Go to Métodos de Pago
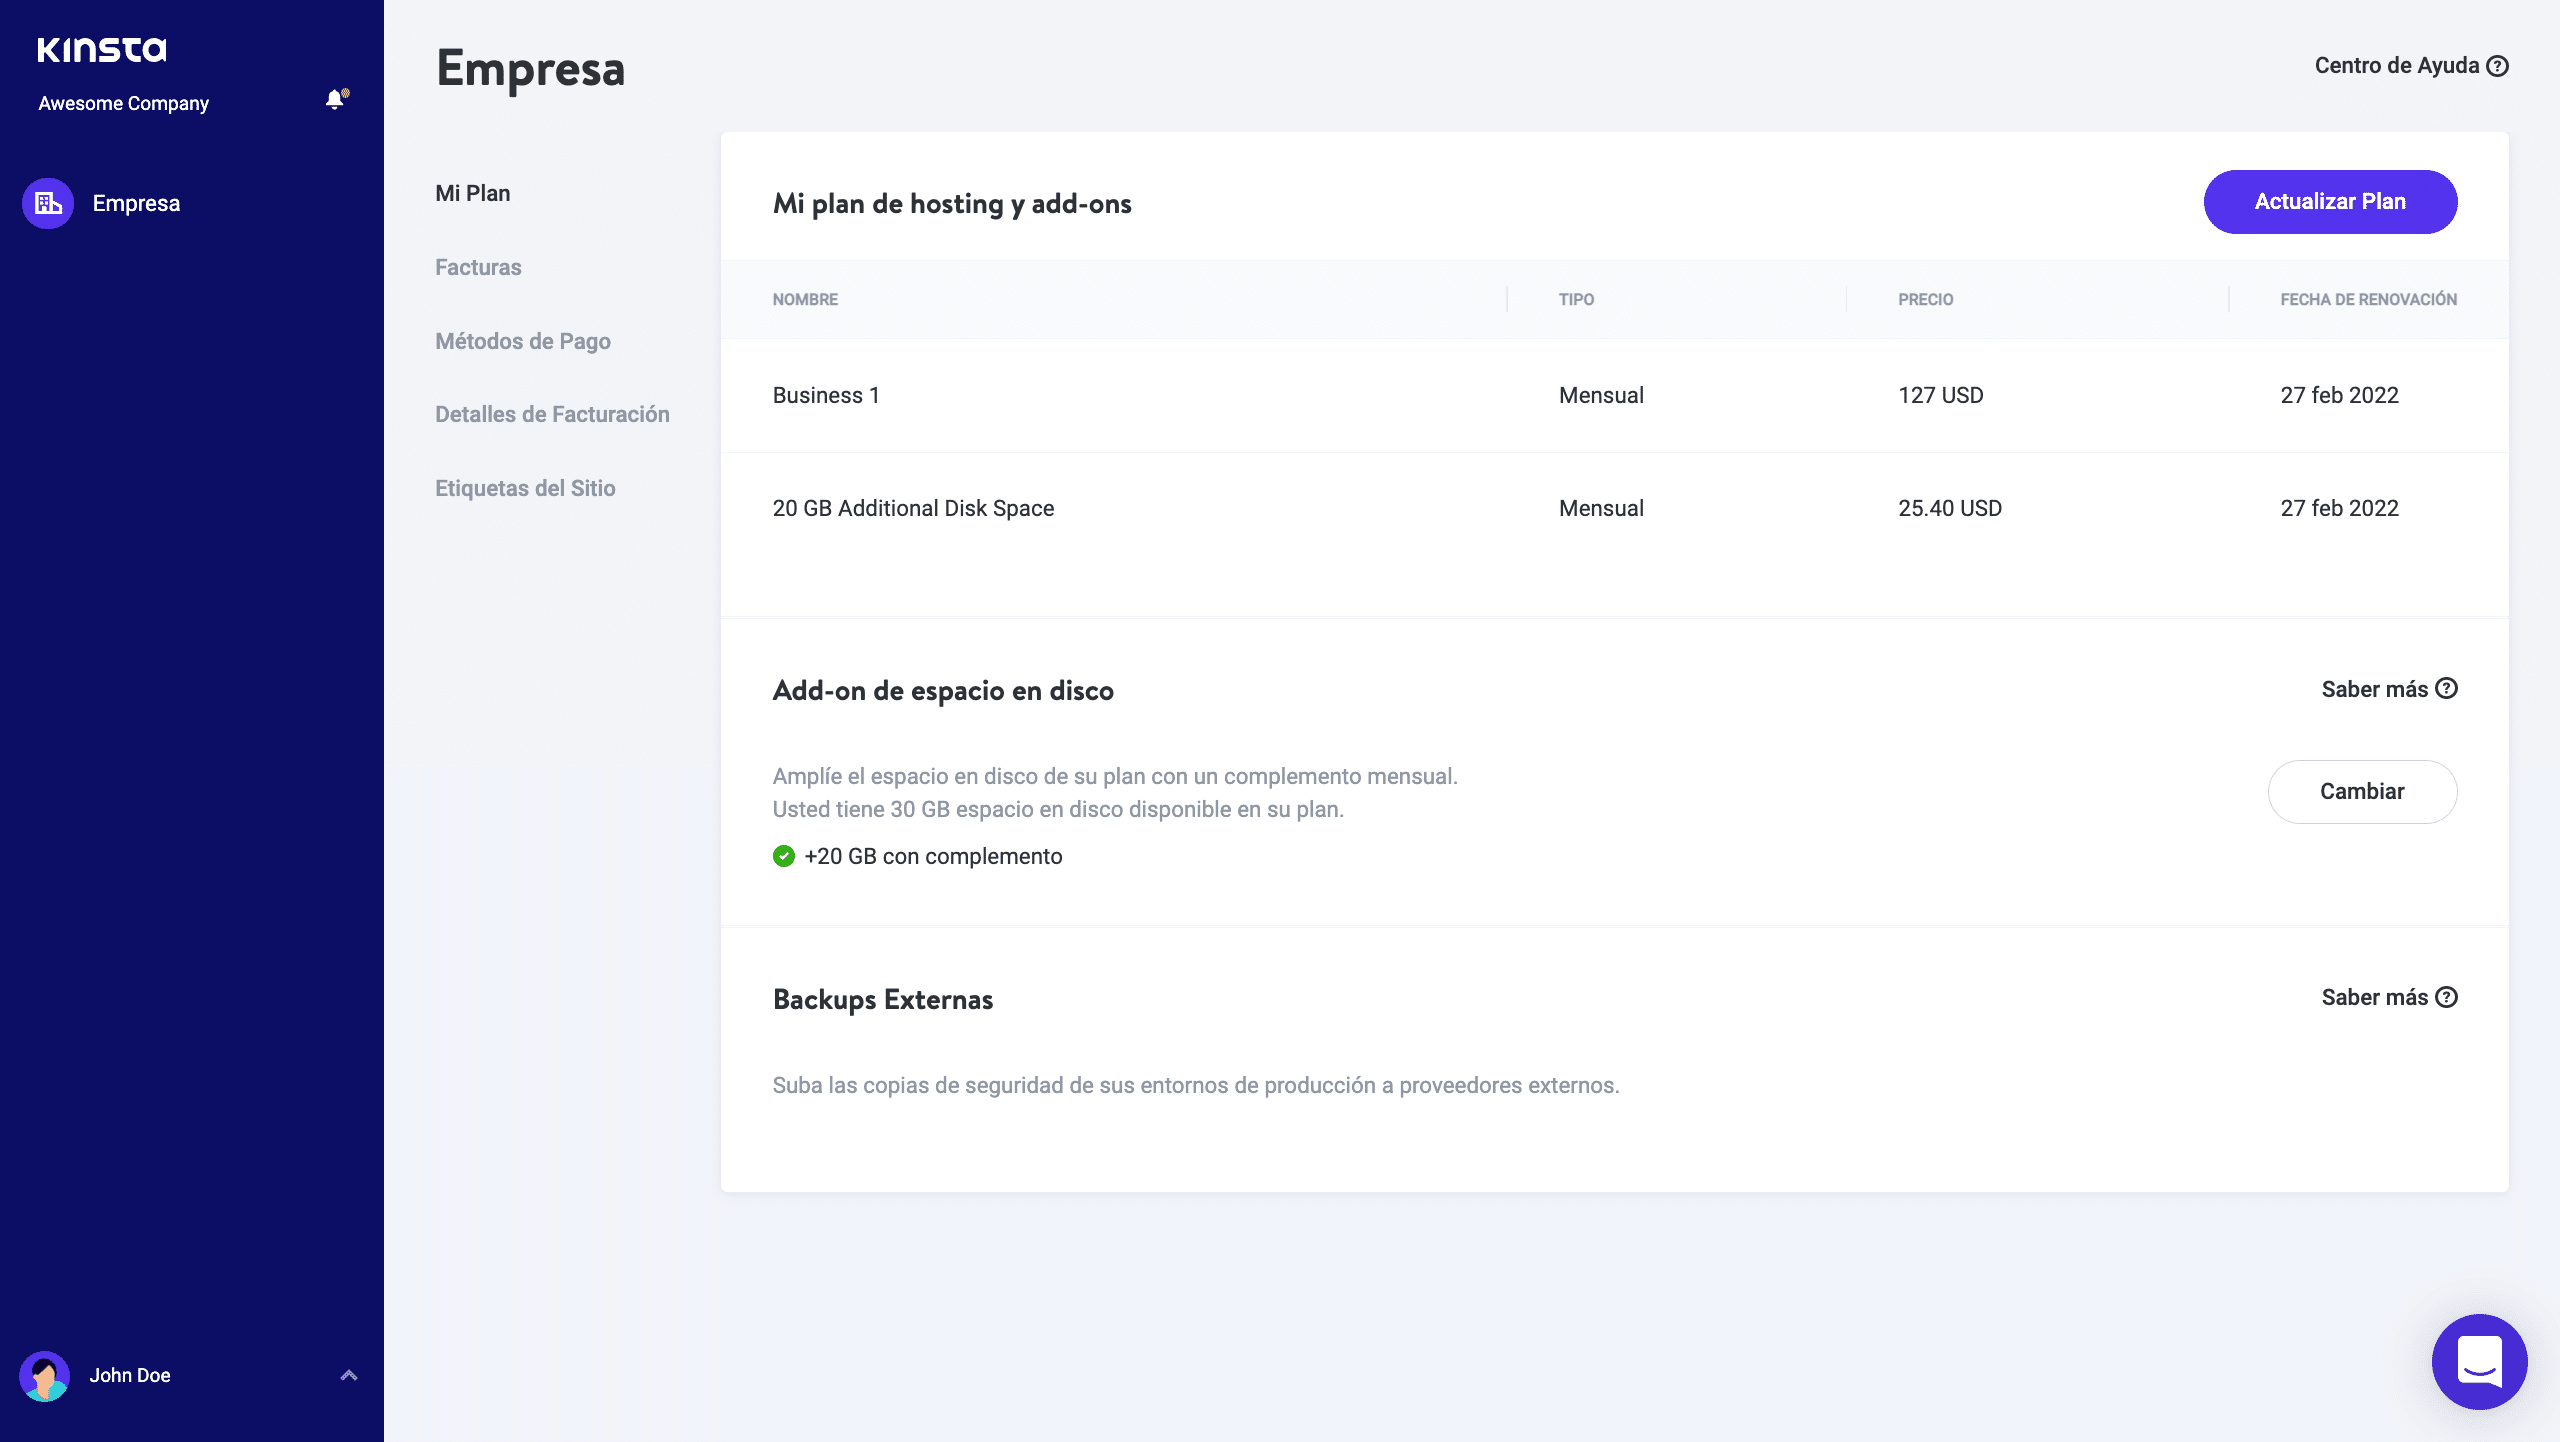The width and height of the screenshot is (2560, 1442). coord(522,341)
